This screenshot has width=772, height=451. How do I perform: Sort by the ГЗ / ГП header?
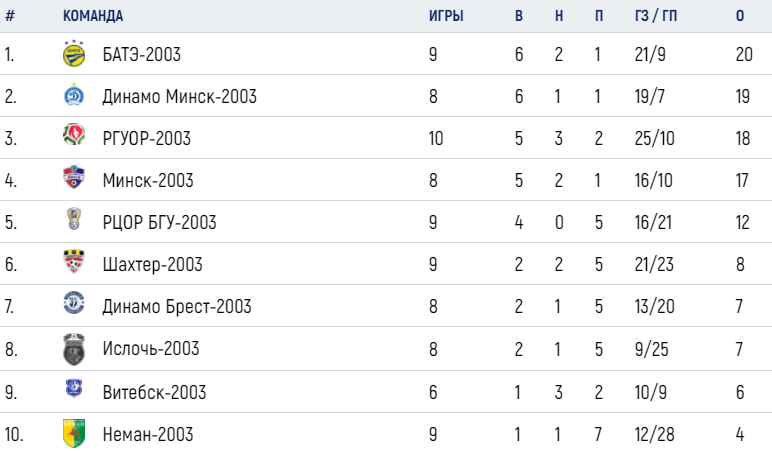tap(656, 16)
